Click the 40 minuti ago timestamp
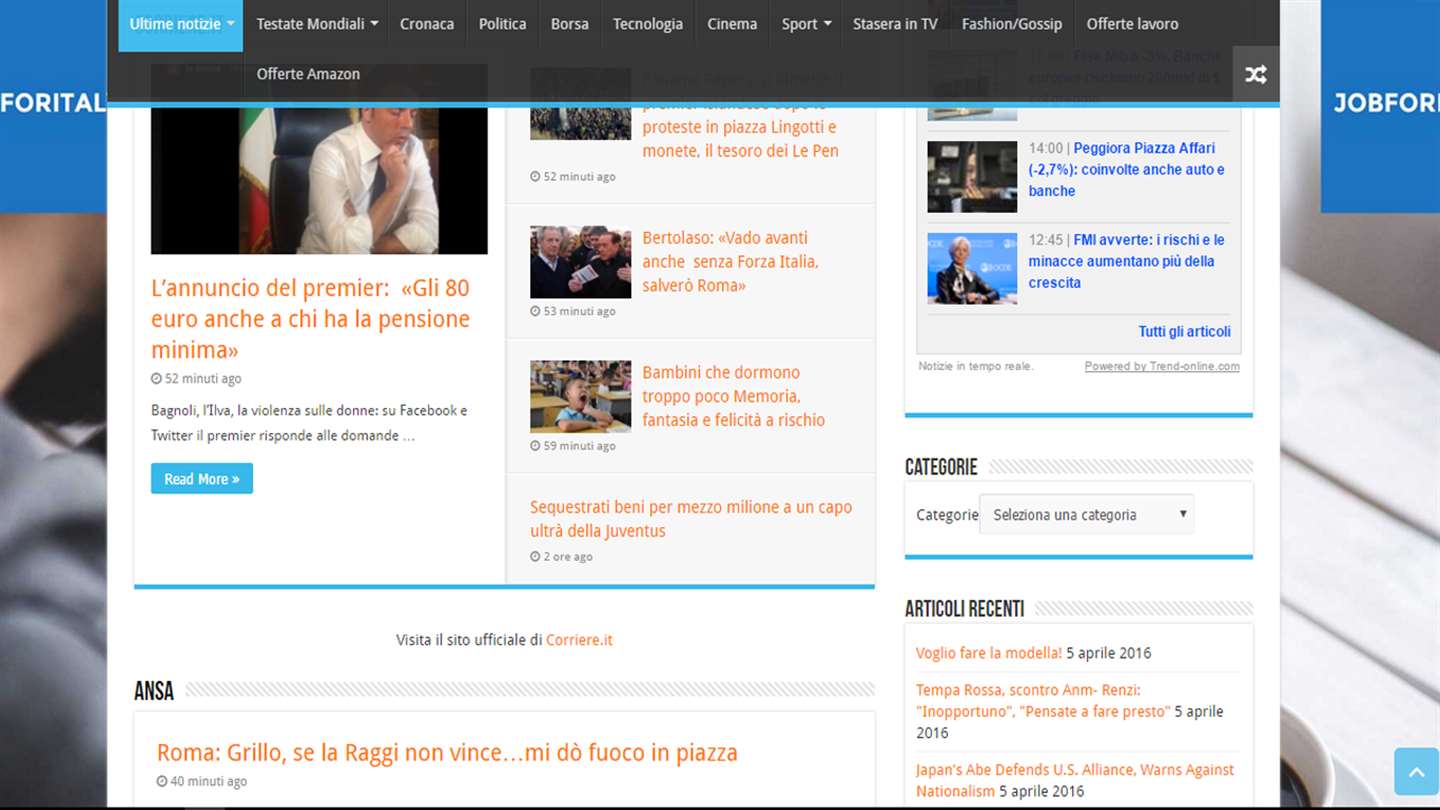The width and height of the screenshot is (1440, 810). [202, 782]
